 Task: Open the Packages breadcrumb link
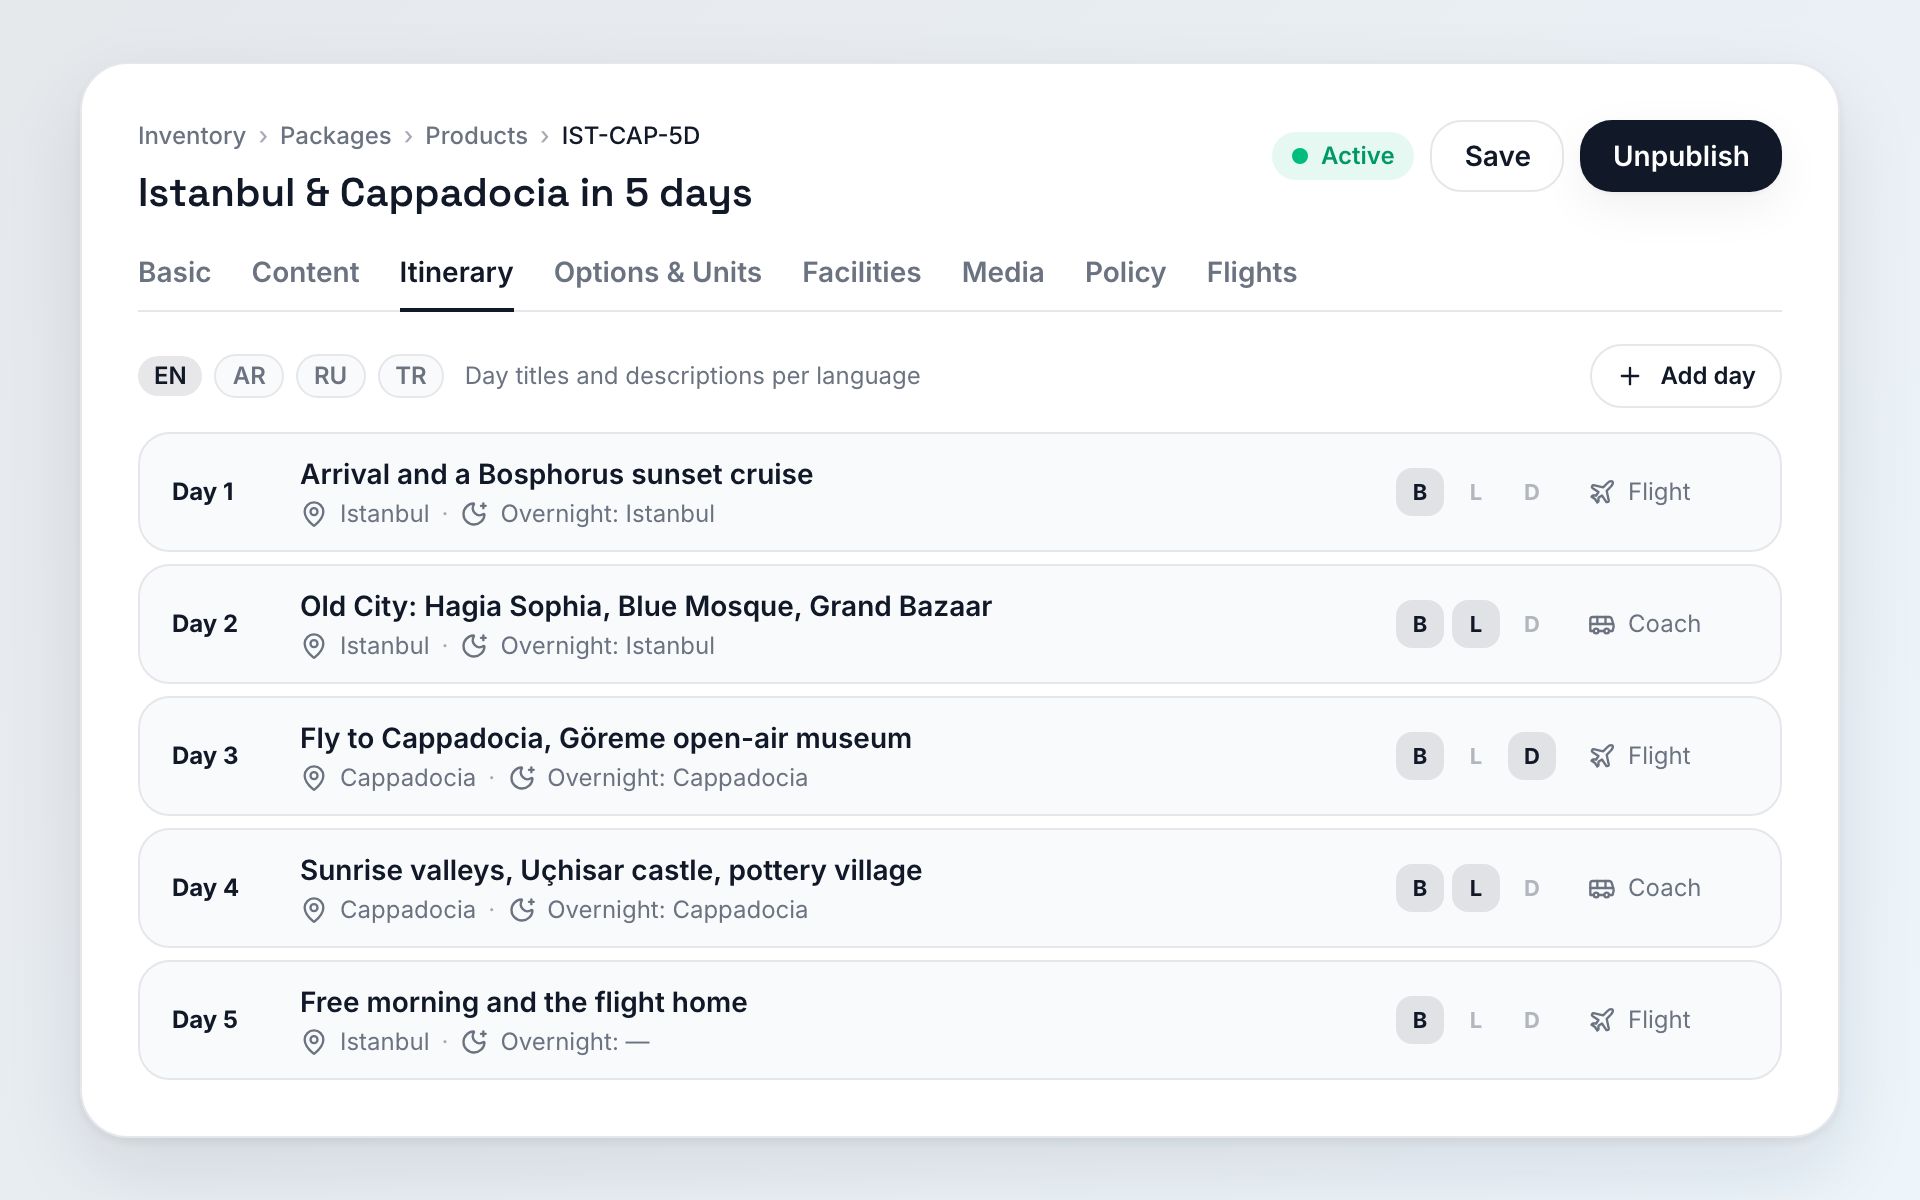tap(335, 136)
